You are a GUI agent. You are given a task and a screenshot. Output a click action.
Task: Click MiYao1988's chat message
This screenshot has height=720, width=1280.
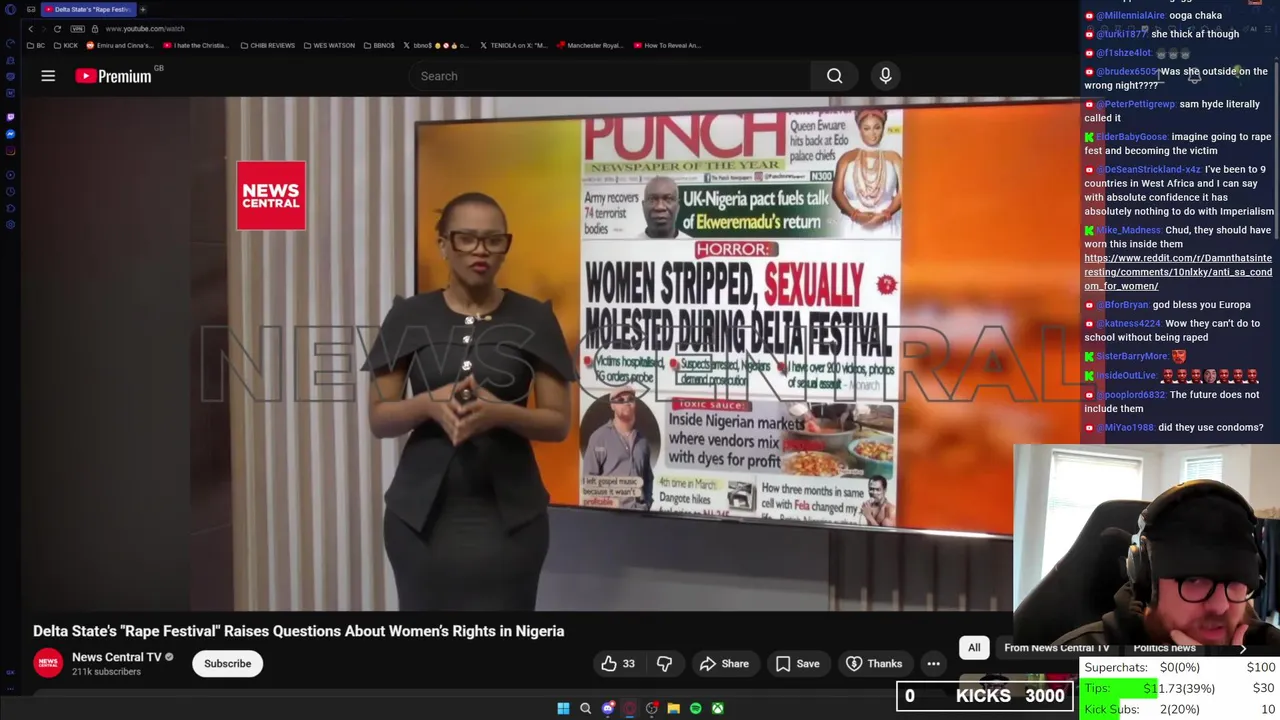pyautogui.click(x=1174, y=428)
